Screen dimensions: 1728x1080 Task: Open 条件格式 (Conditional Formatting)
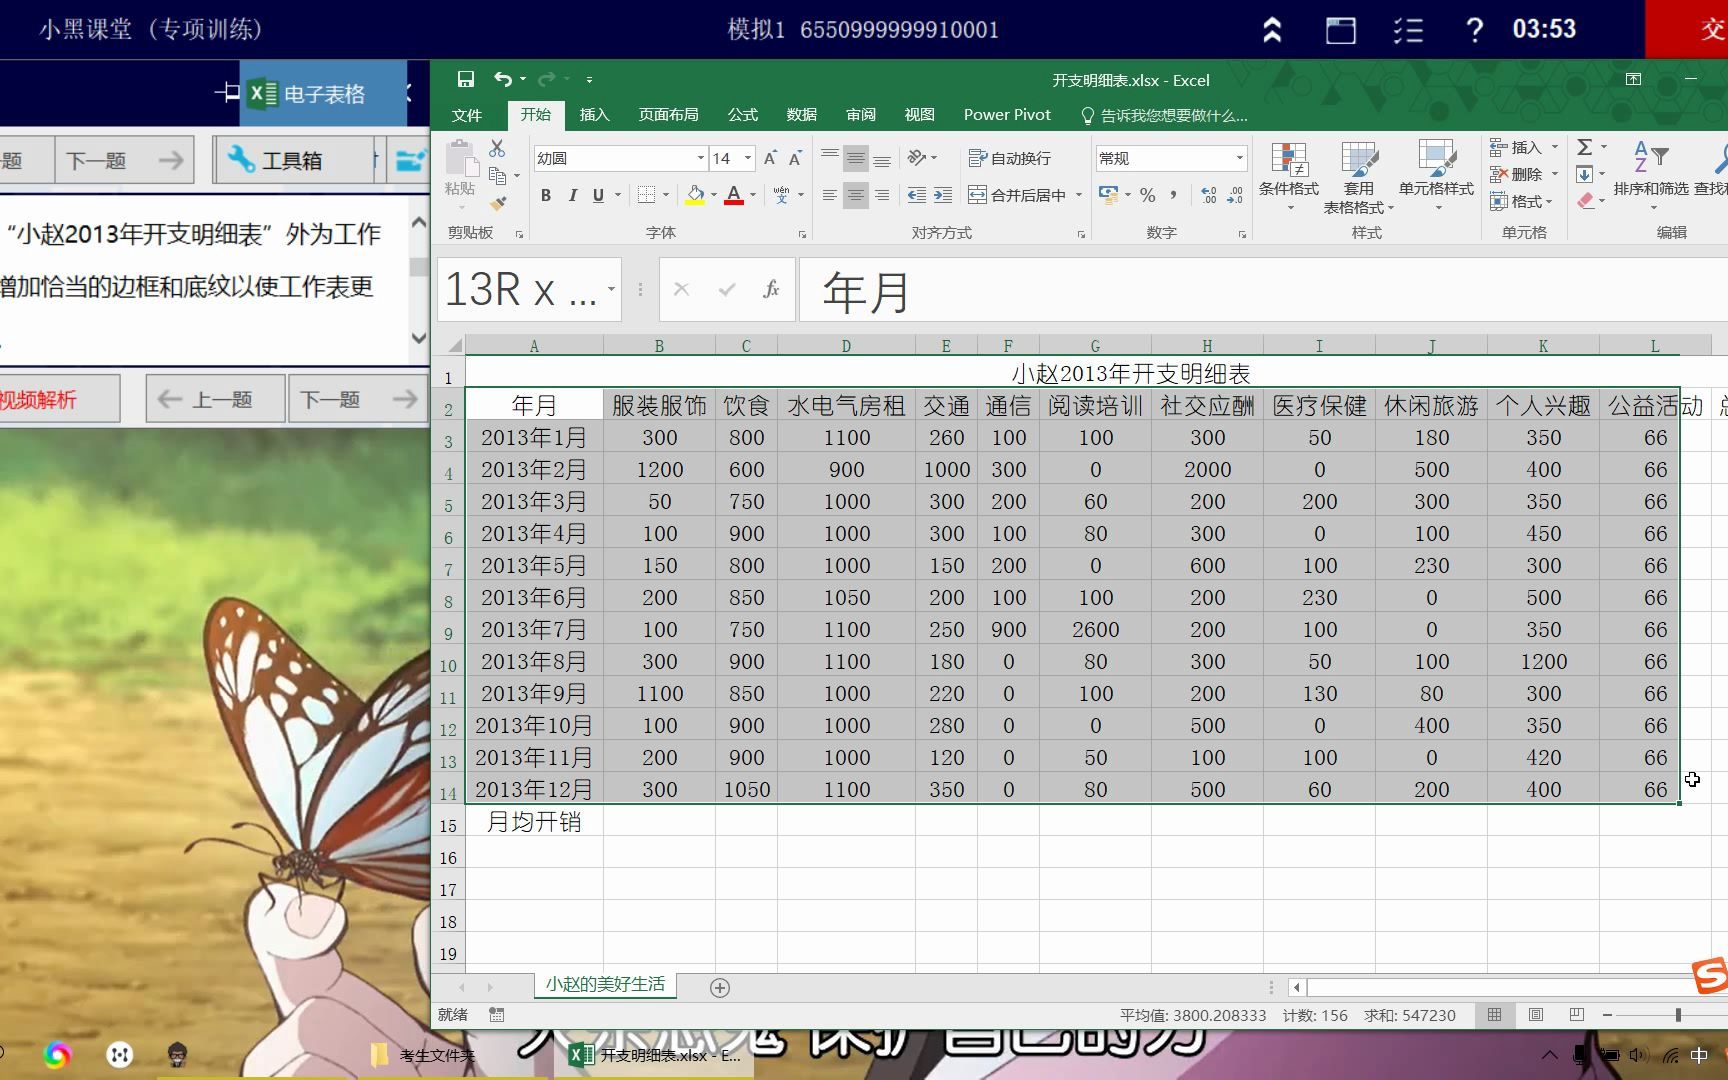1289,178
